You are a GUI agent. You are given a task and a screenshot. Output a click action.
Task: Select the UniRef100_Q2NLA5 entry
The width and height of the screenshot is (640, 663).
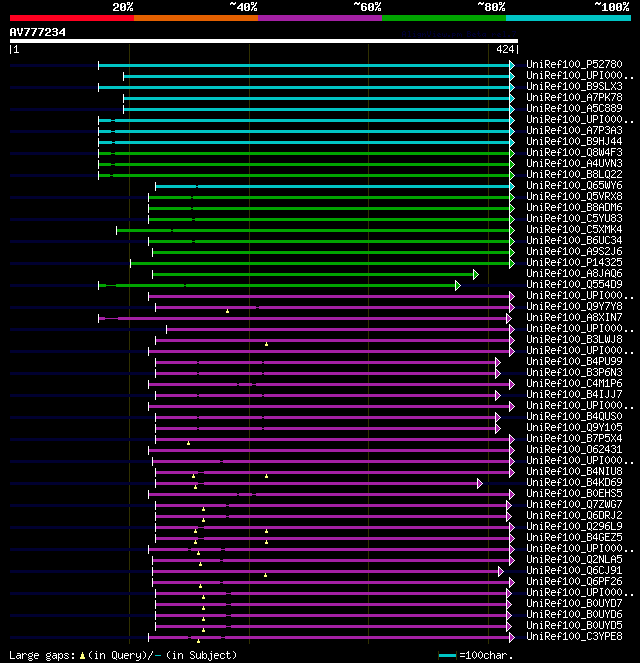tap(574, 559)
